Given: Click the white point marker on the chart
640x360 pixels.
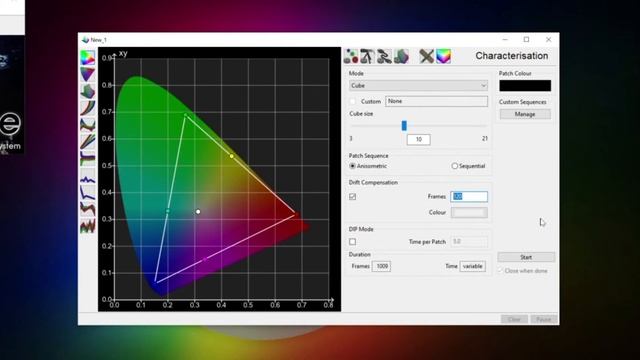Looking at the screenshot, I should point(198,211).
